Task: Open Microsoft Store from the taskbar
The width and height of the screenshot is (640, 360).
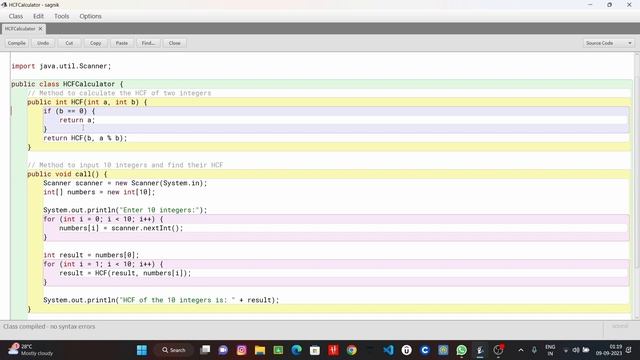Action: click(x=315, y=350)
